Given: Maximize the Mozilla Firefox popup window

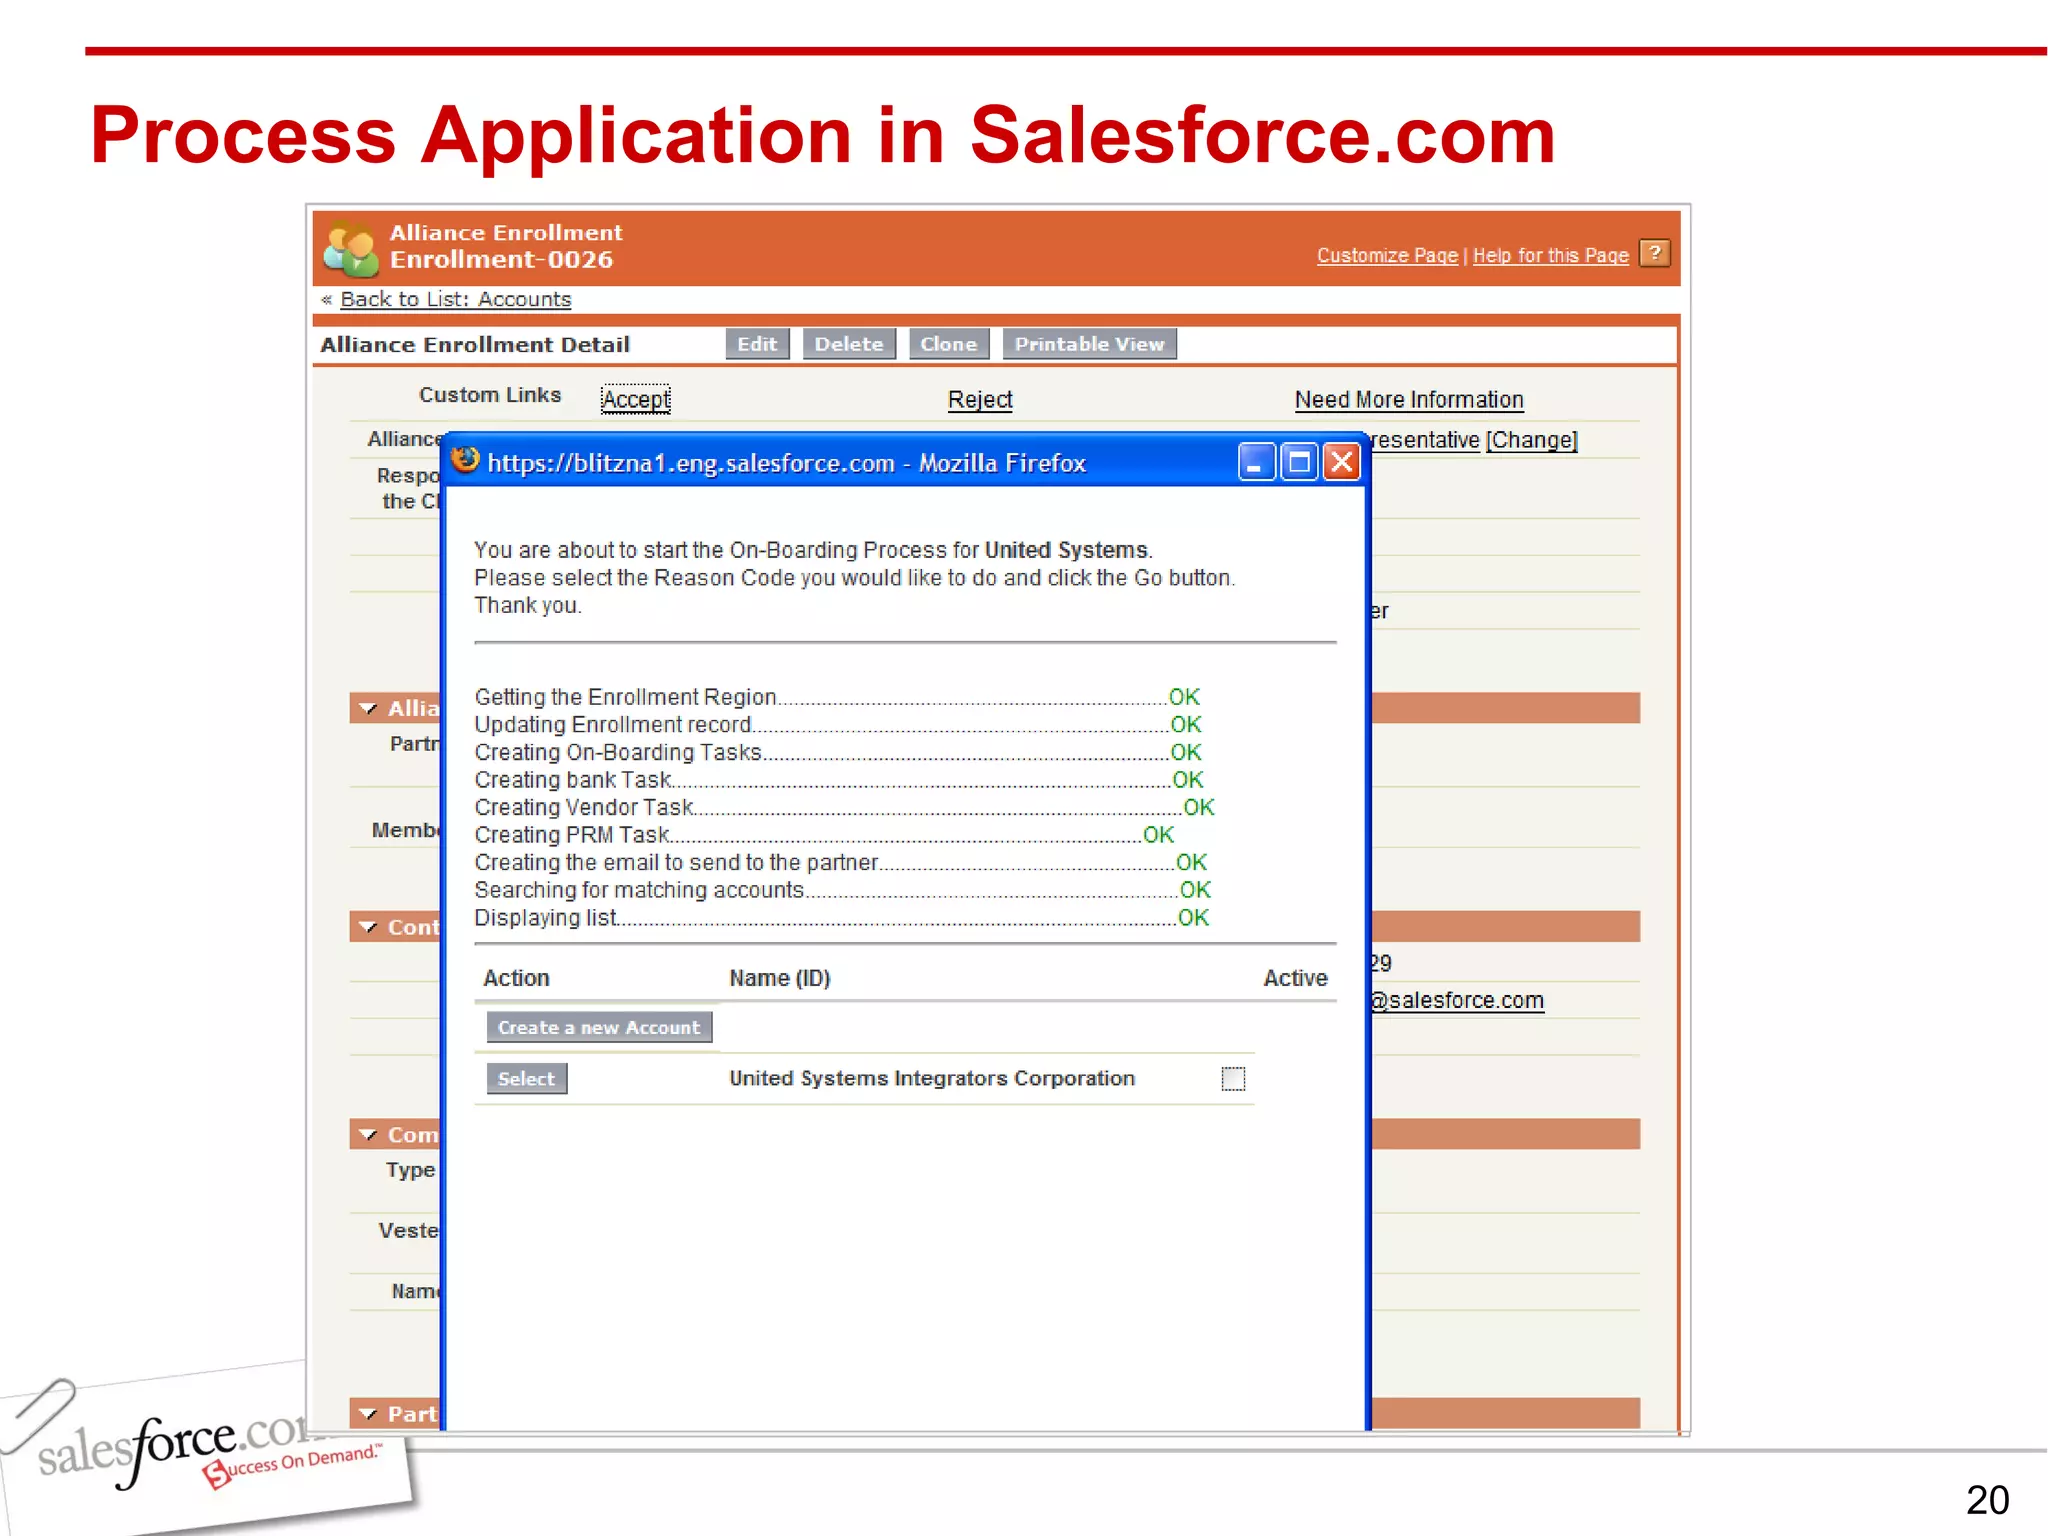Looking at the screenshot, I should tap(1299, 462).
